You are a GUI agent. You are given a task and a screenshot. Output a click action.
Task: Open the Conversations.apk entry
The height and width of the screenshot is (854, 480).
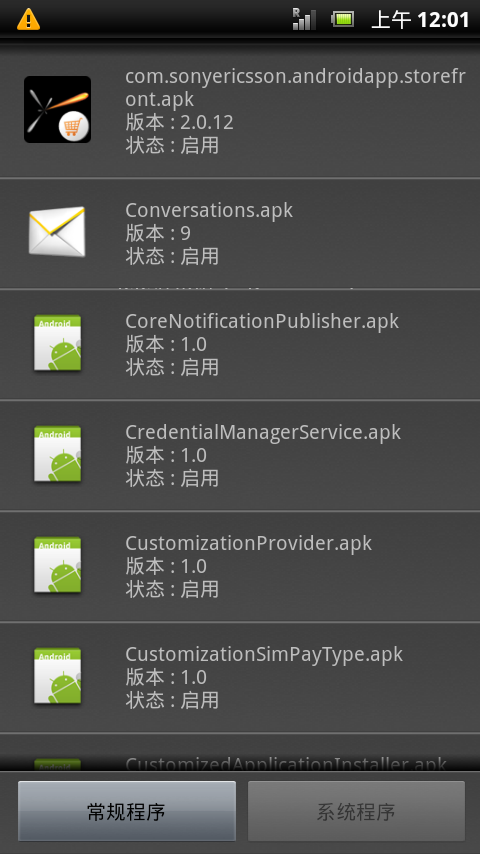click(x=240, y=233)
